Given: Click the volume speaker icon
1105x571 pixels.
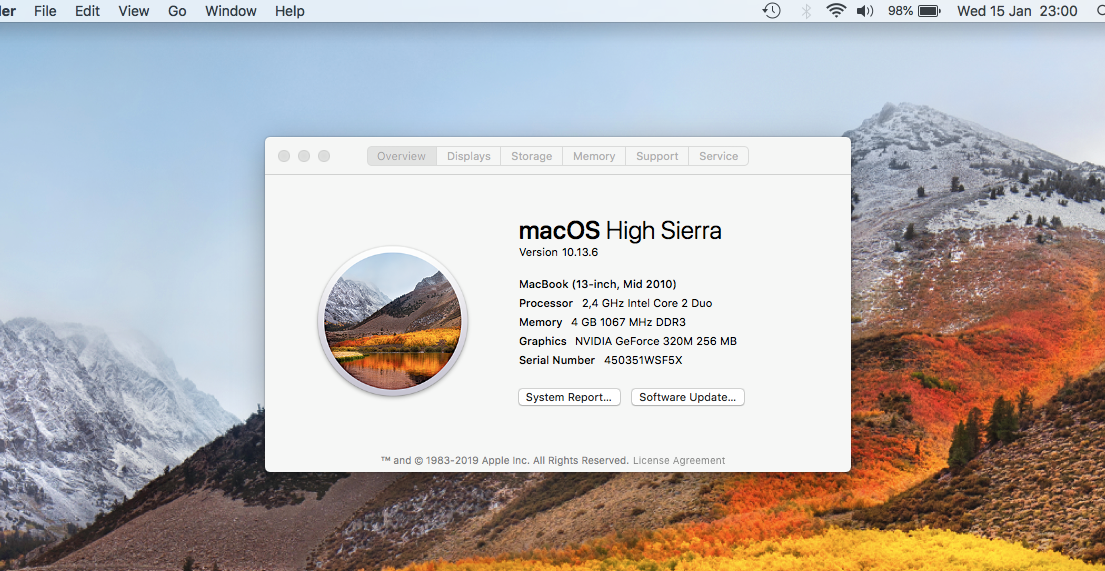Looking at the screenshot, I should pyautogui.click(x=865, y=11).
